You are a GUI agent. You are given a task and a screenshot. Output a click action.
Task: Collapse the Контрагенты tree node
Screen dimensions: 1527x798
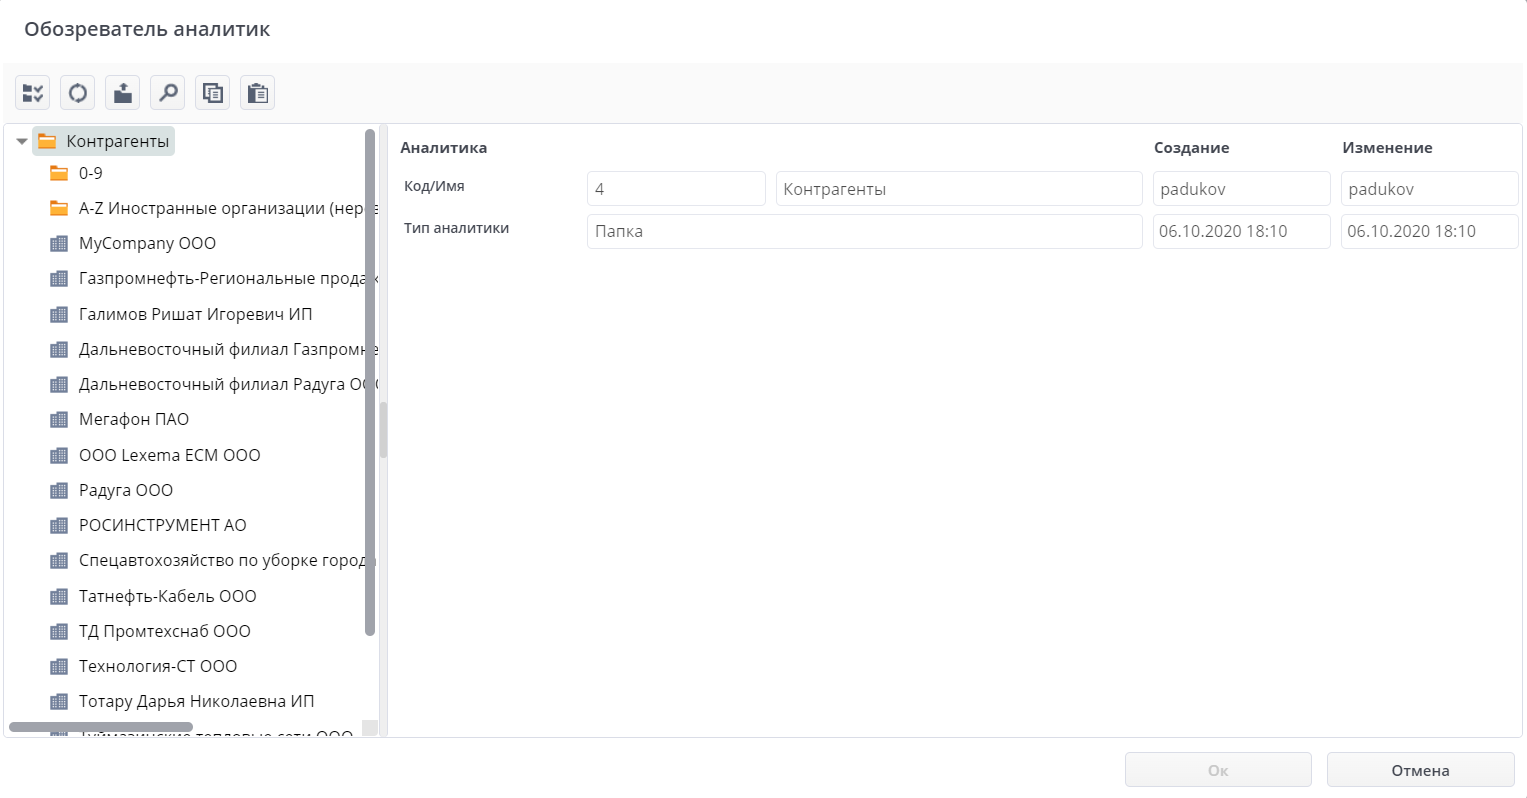click(22, 142)
